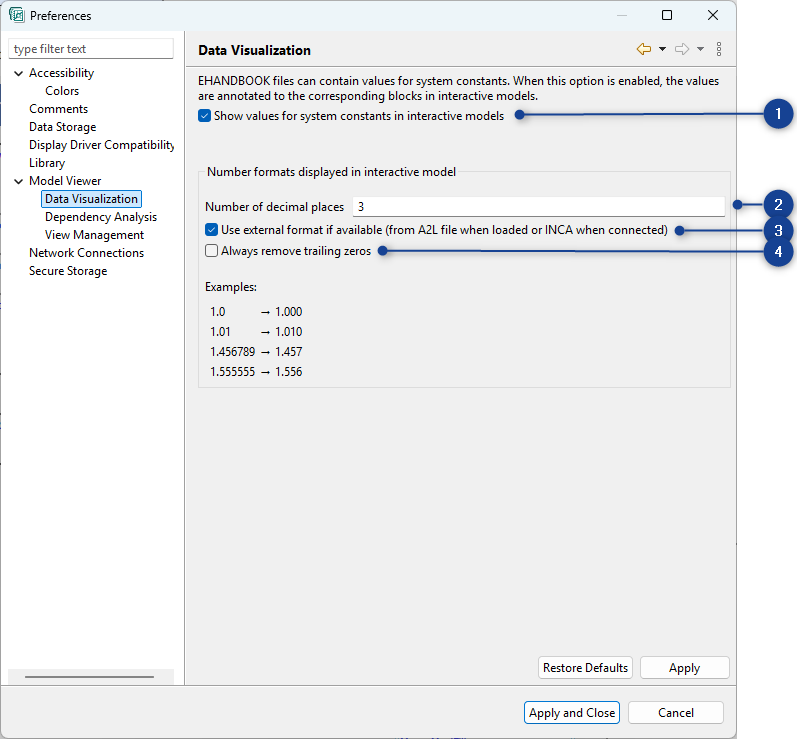
Task: Click the example line 1.456789 → 1.457
Action: 256,352
